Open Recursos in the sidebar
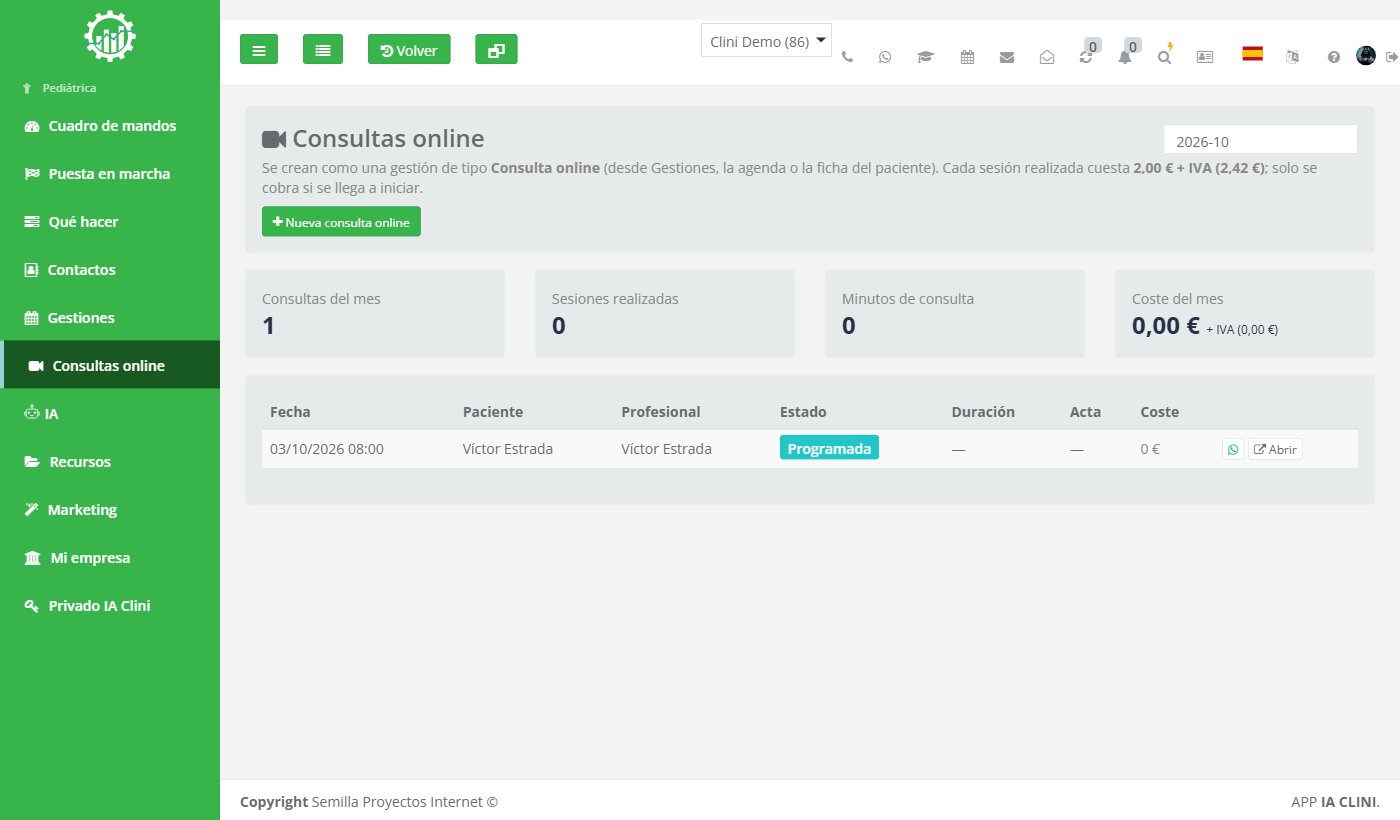 (x=110, y=462)
